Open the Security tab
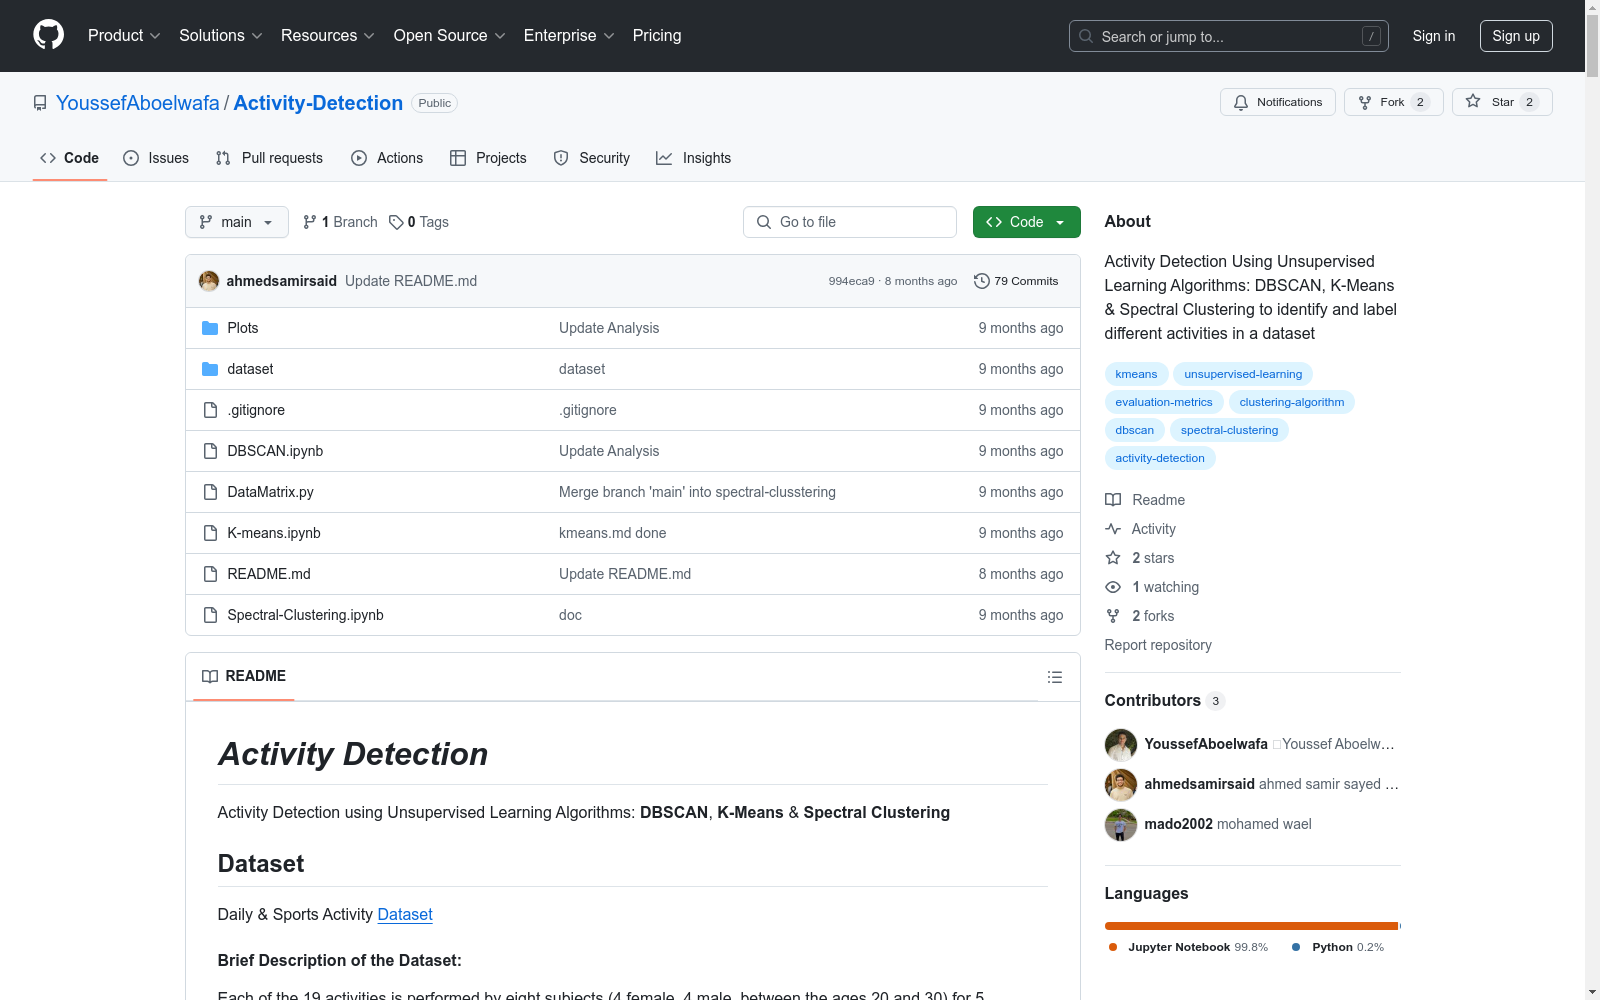Image resolution: width=1600 pixels, height=1000 pixels. (592, 158)
